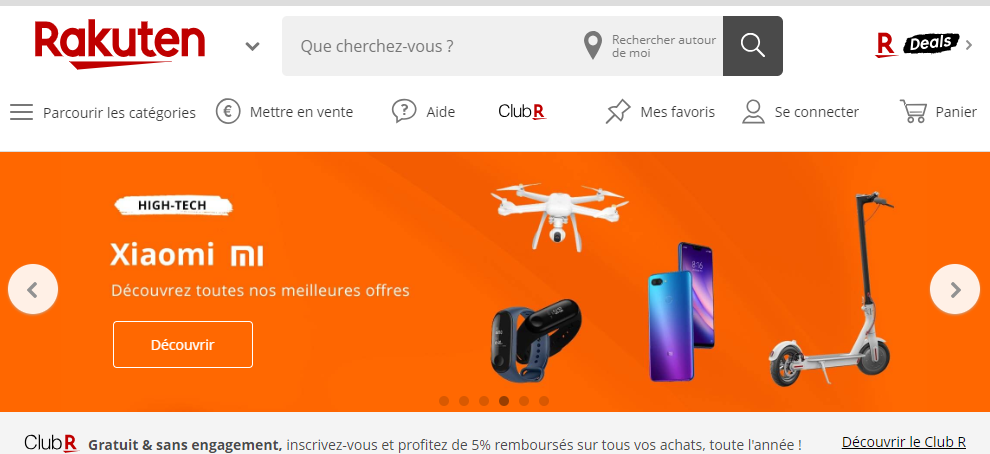Select the first carousel pagination dot
Image resolution: width=990 pixels, height=454 pixels.
[x=444, y=401]
